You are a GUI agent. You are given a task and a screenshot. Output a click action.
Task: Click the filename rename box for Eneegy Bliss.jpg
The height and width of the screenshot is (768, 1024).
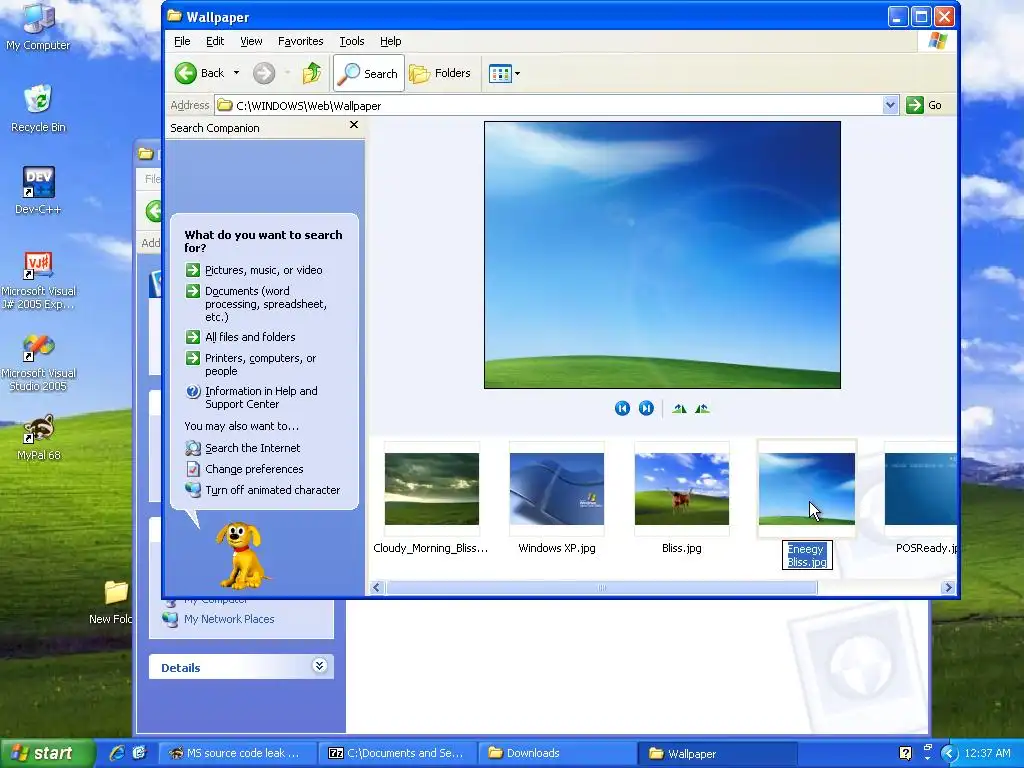click(807, 555)
